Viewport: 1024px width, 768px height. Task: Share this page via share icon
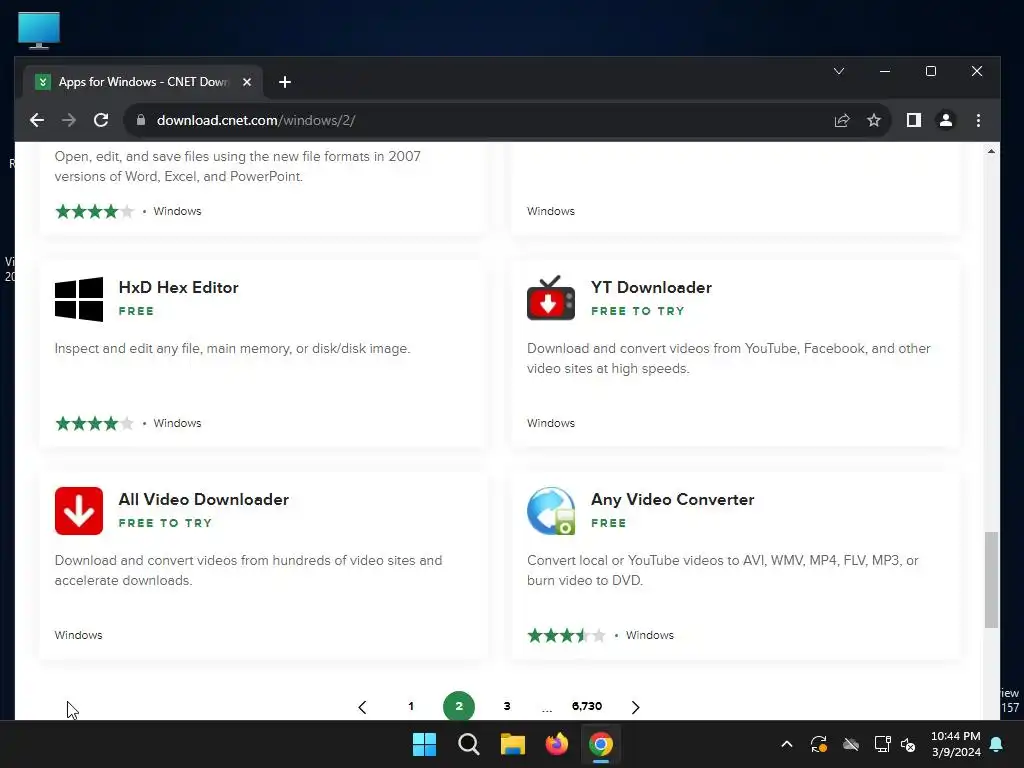tap(842, 120)
